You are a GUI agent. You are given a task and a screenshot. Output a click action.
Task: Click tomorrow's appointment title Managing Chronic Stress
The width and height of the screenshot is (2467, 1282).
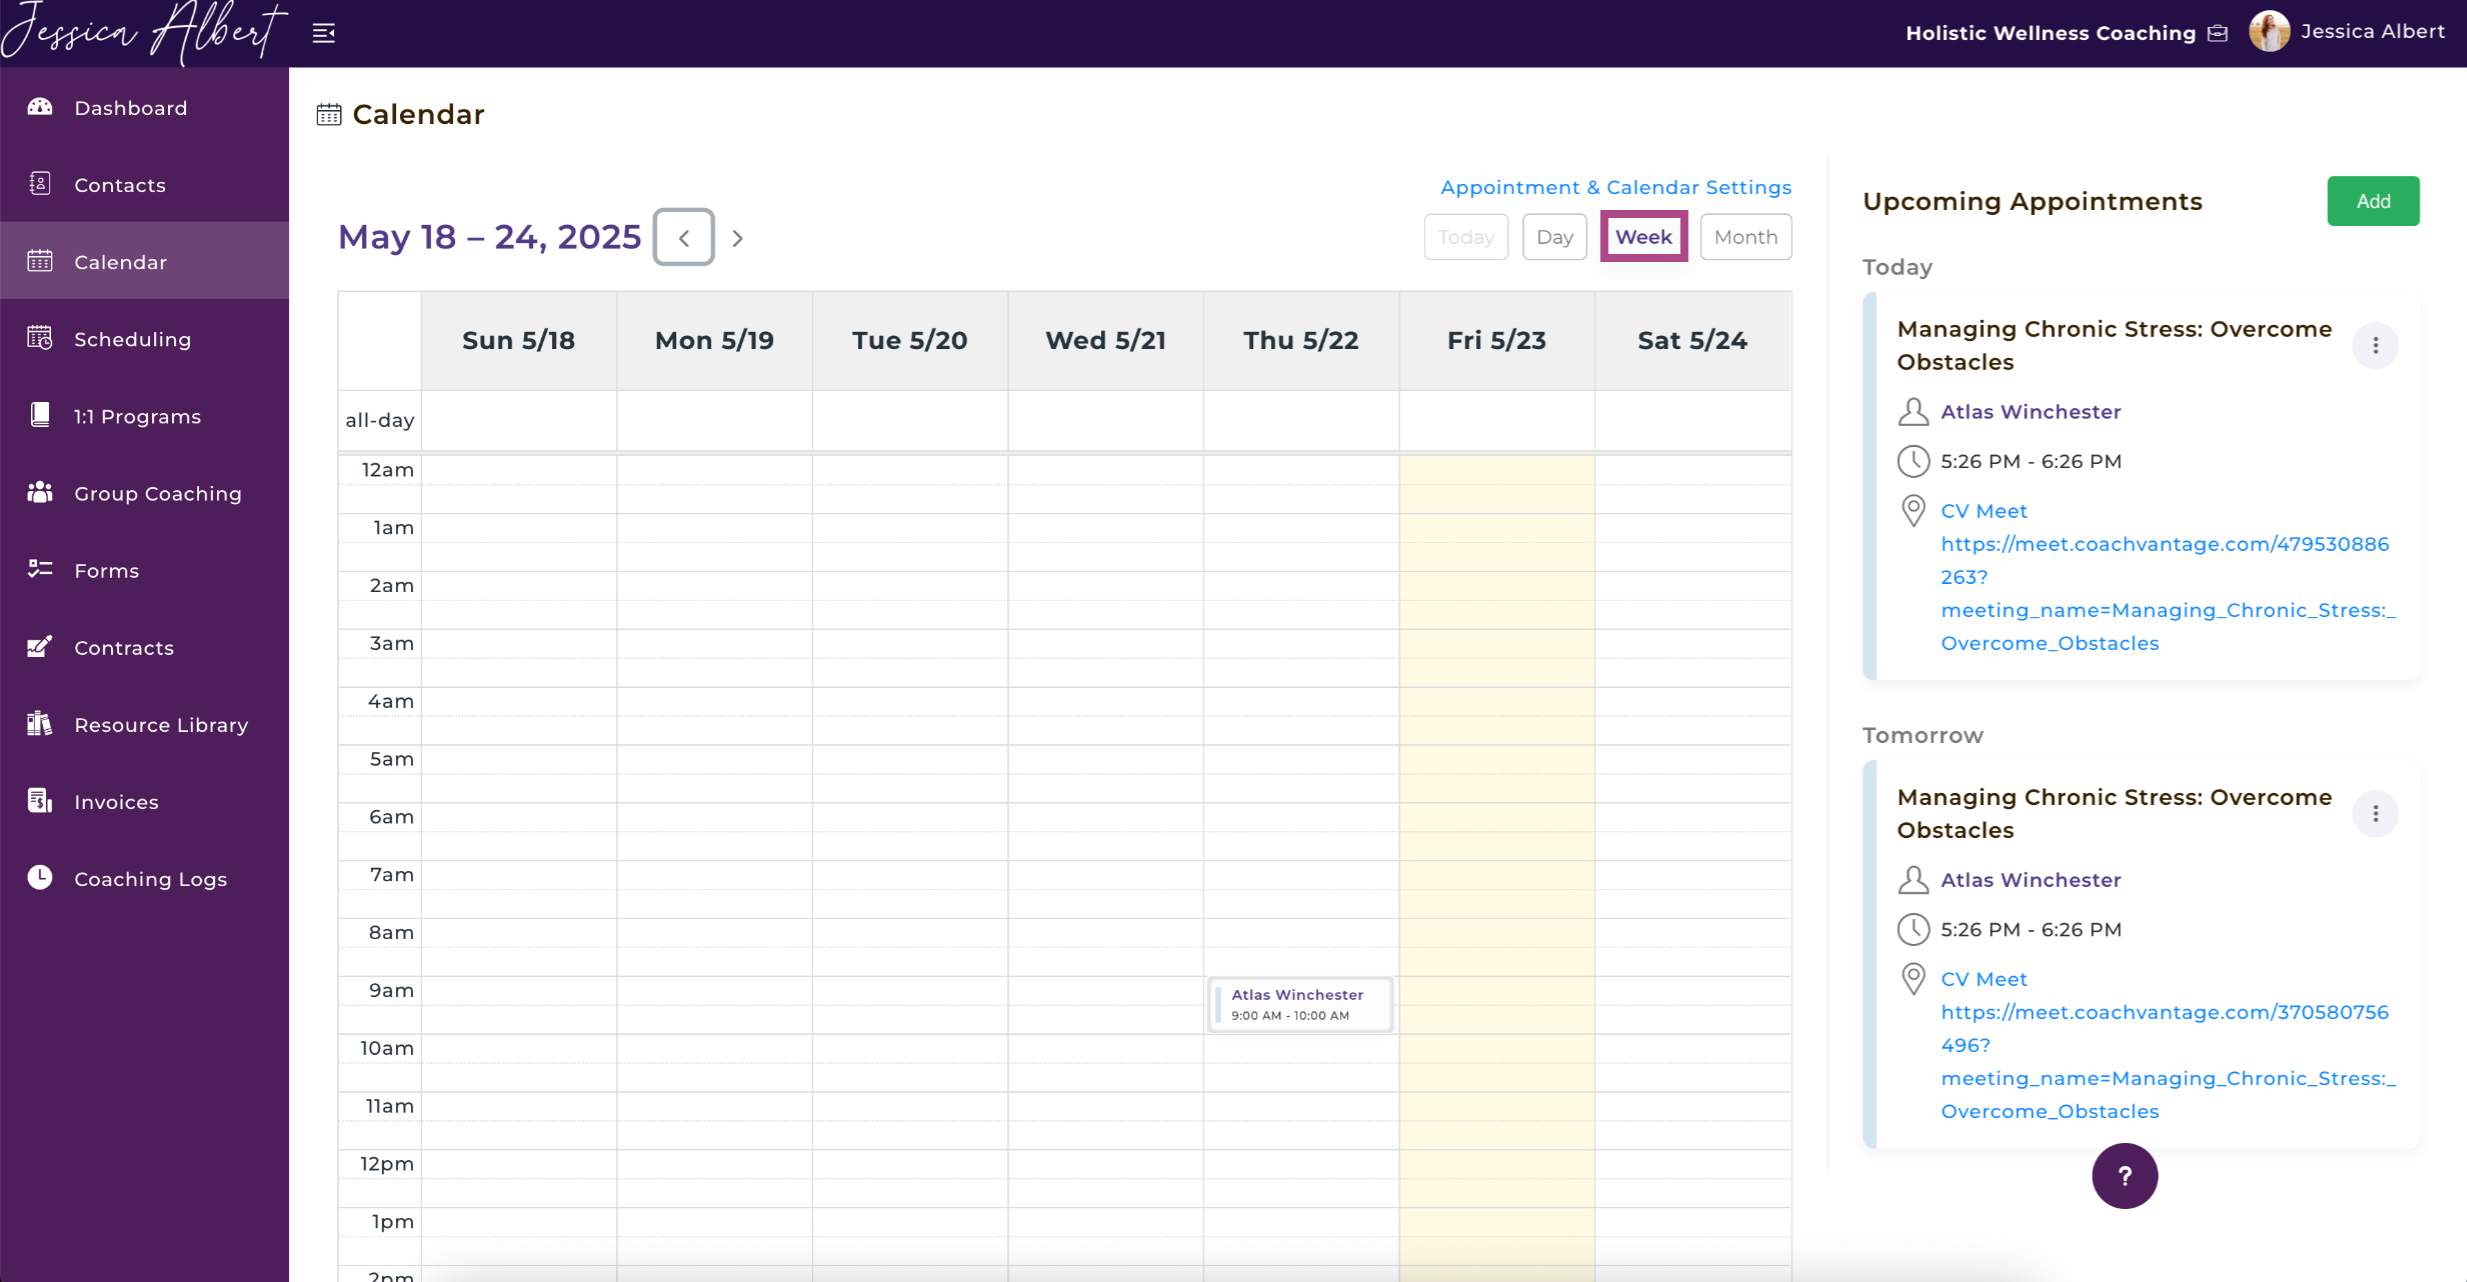(2114, 813)
